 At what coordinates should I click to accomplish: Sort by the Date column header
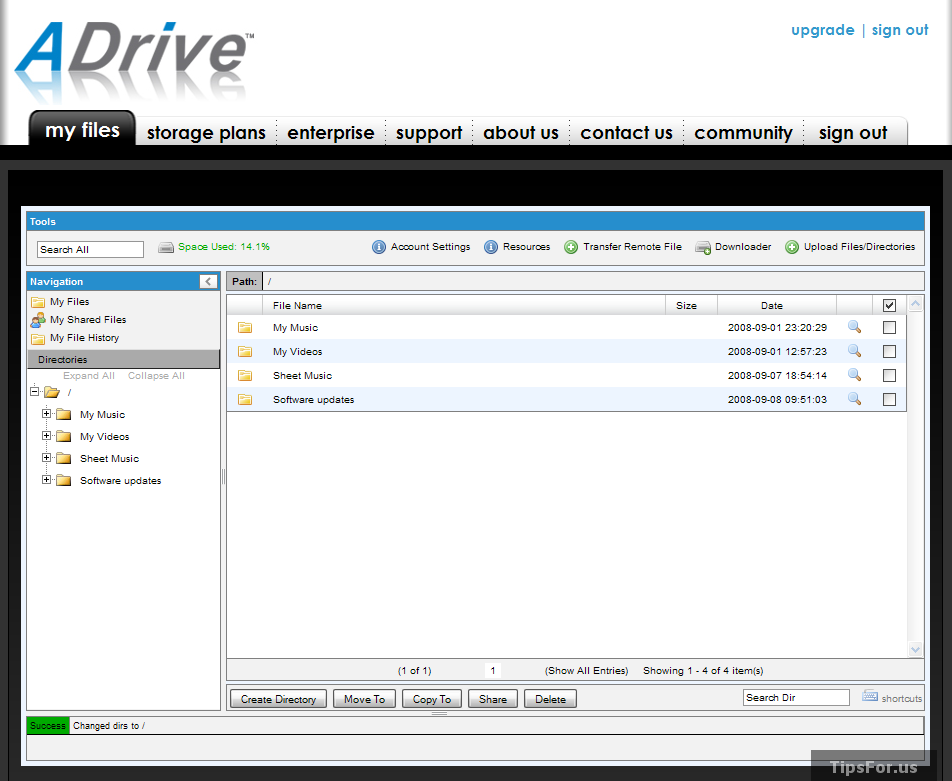click(x=777, y=305)
